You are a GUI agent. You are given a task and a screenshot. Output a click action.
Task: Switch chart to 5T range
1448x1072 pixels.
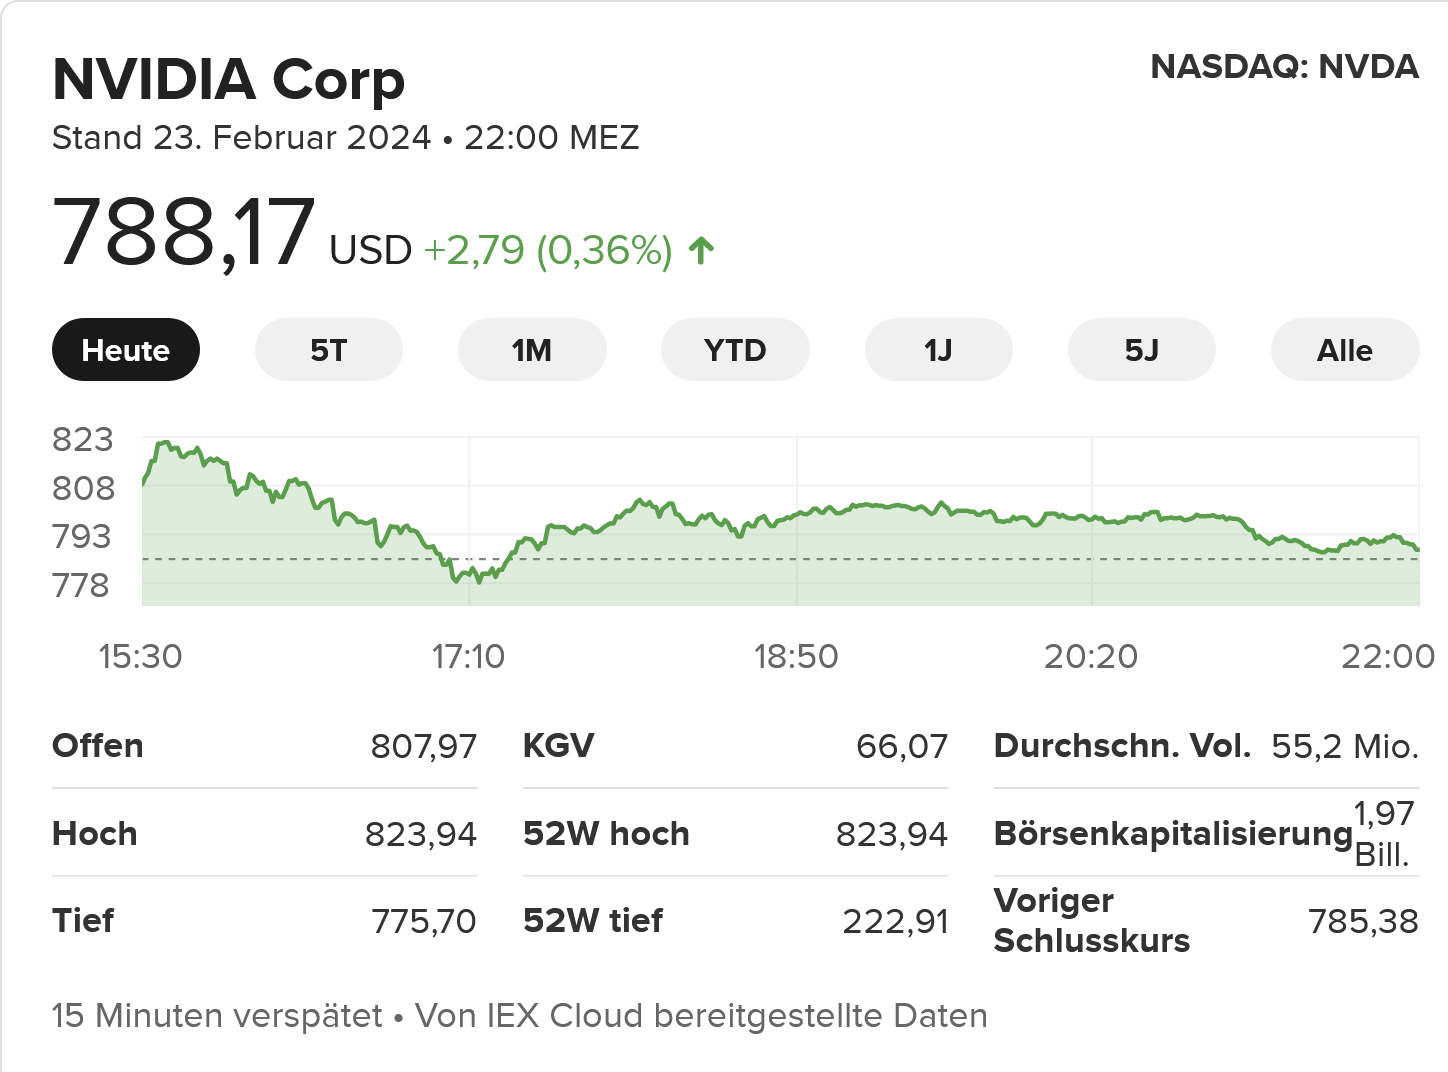coord(329,350)
